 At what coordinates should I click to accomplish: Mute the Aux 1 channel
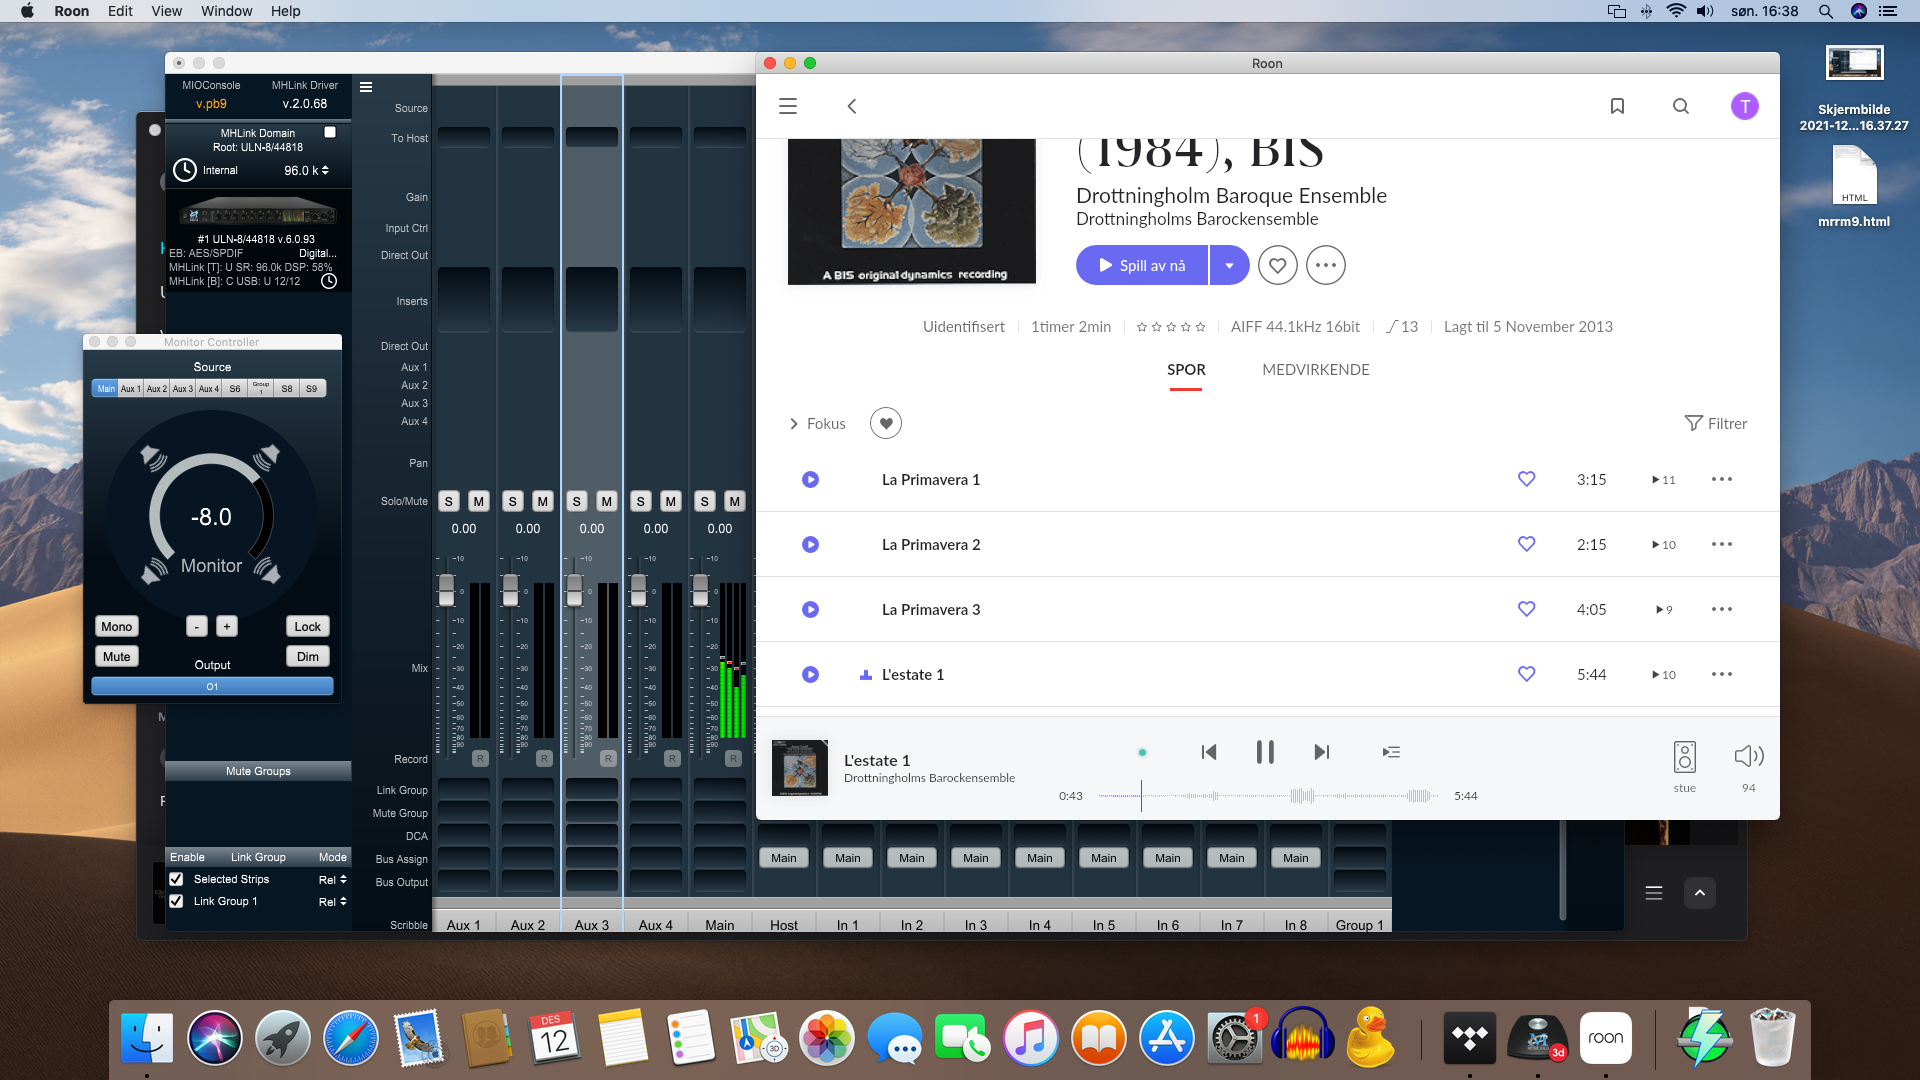pos(479,501)
